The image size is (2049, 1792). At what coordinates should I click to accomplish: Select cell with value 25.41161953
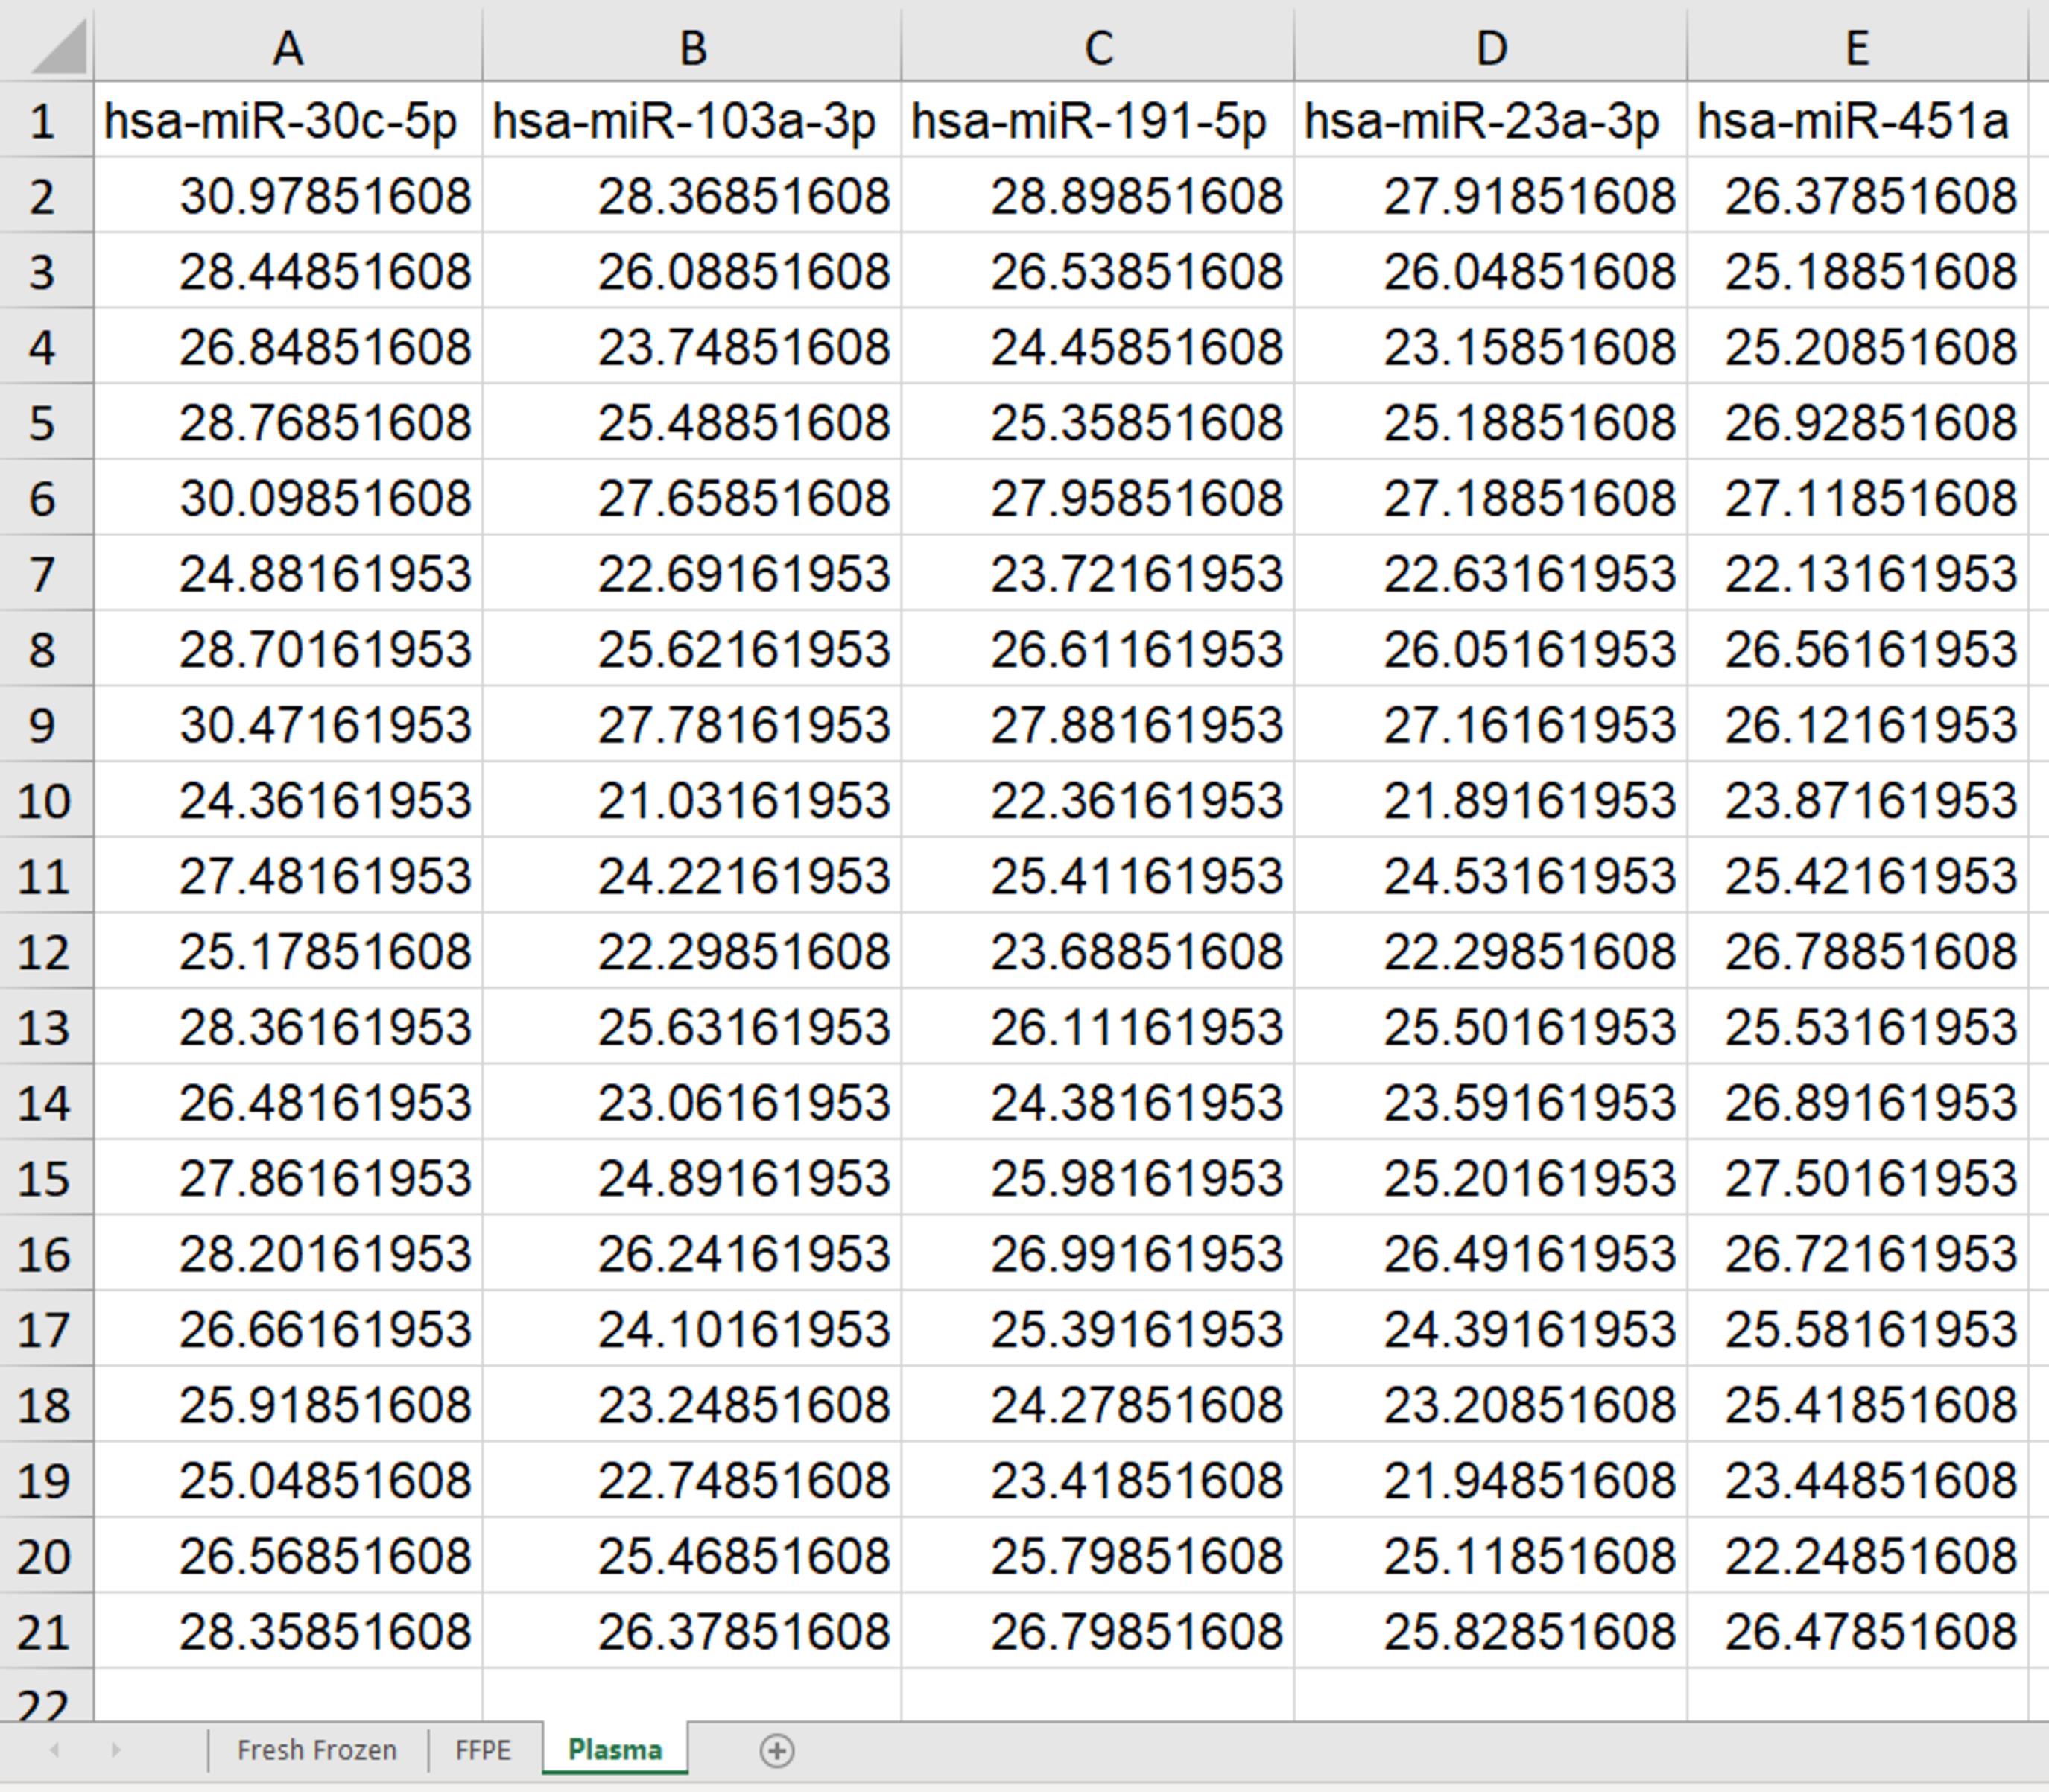point(1098,875)
